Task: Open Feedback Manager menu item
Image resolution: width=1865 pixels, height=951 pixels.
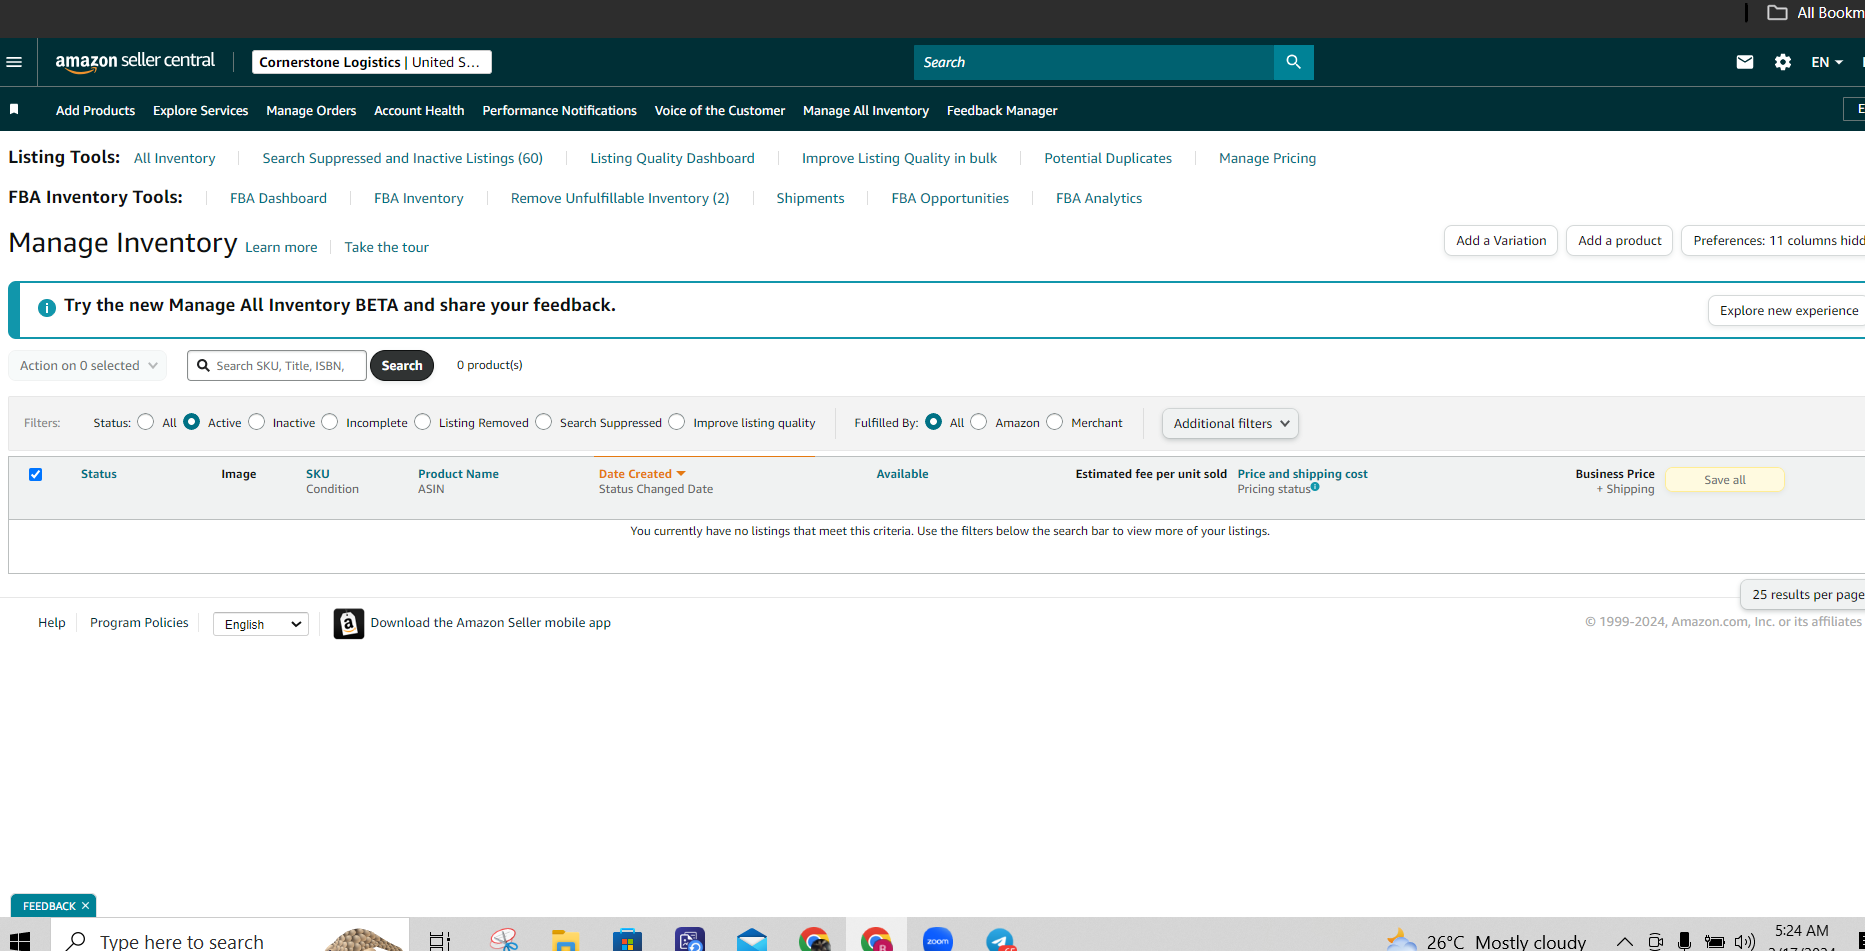Action: click(x=1002, y=110)
